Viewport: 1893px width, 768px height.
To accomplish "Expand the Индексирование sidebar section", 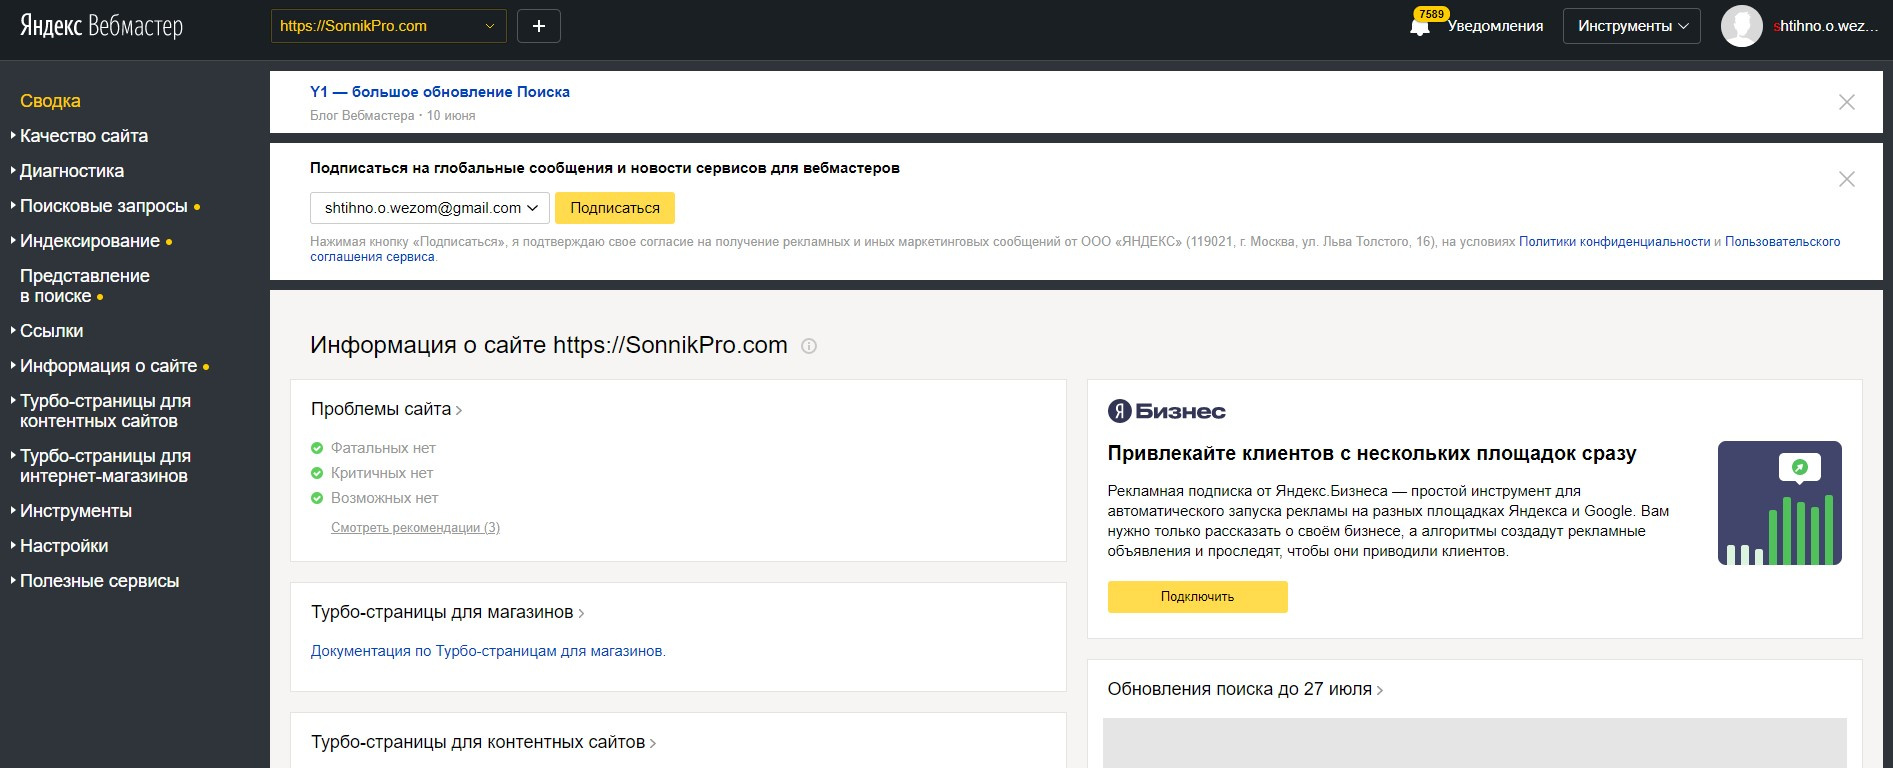I will coord(90,241).
